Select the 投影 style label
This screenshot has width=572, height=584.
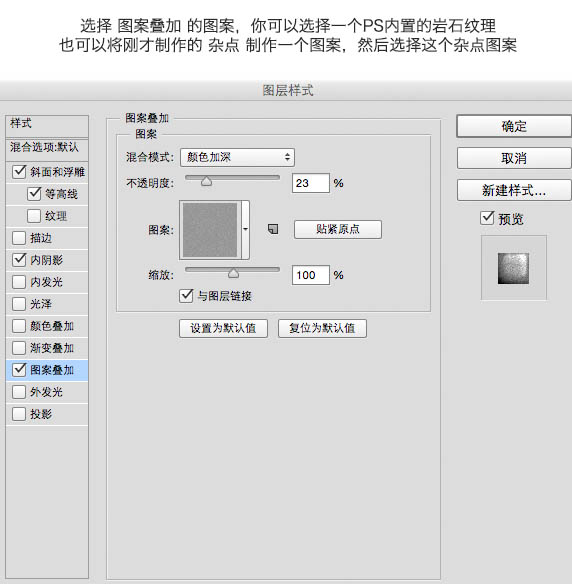pyautogui.click(x=41, y=413)
